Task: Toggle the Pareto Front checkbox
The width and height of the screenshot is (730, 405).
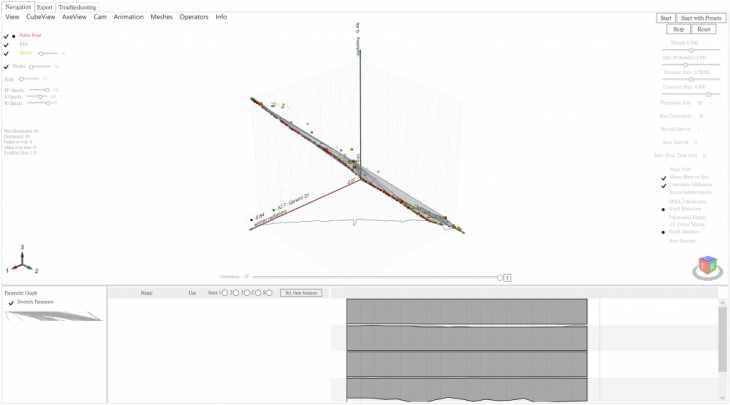Action: [x=6, y=35]
